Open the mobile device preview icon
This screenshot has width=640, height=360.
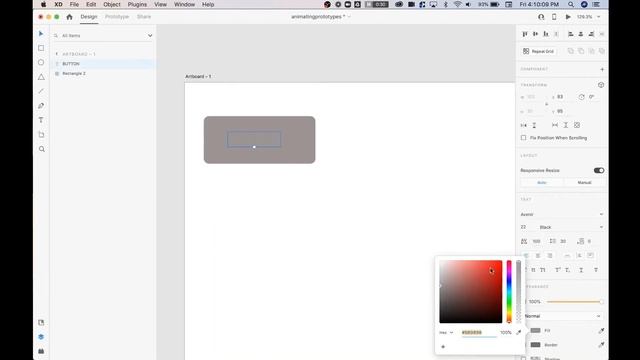pyautogui.click(x=554, y=17)
